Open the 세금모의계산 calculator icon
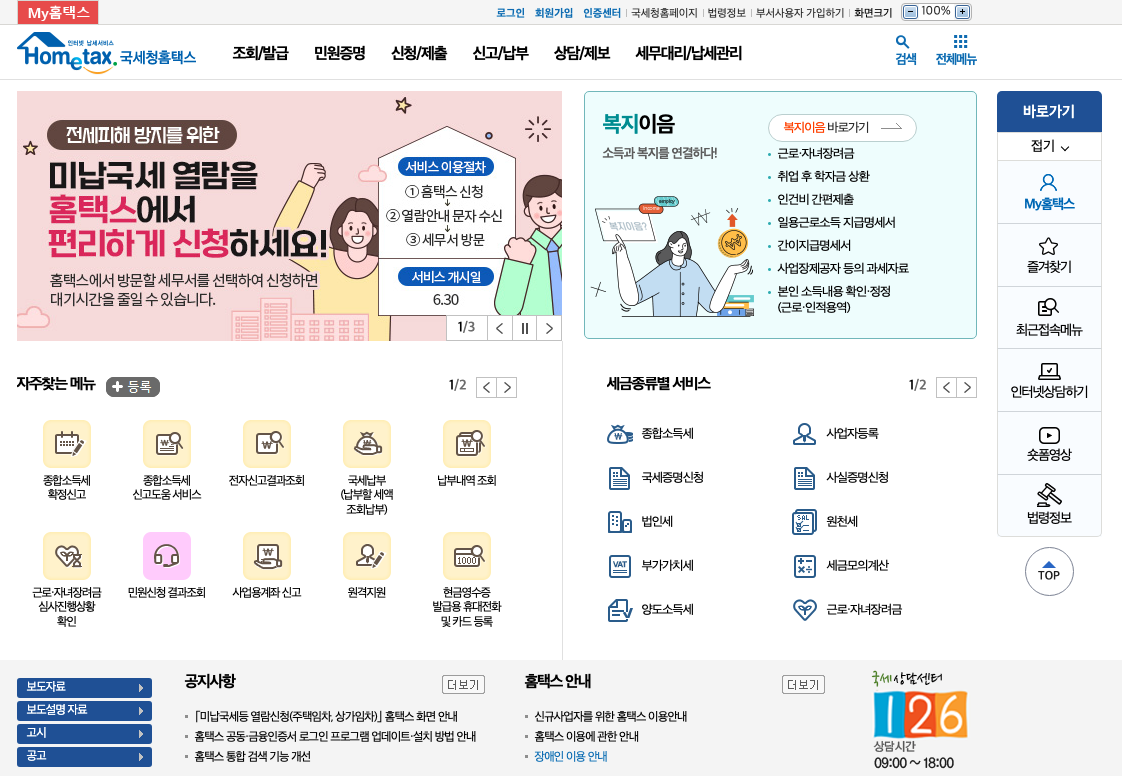1122x776 pixels. coord(804,566)
